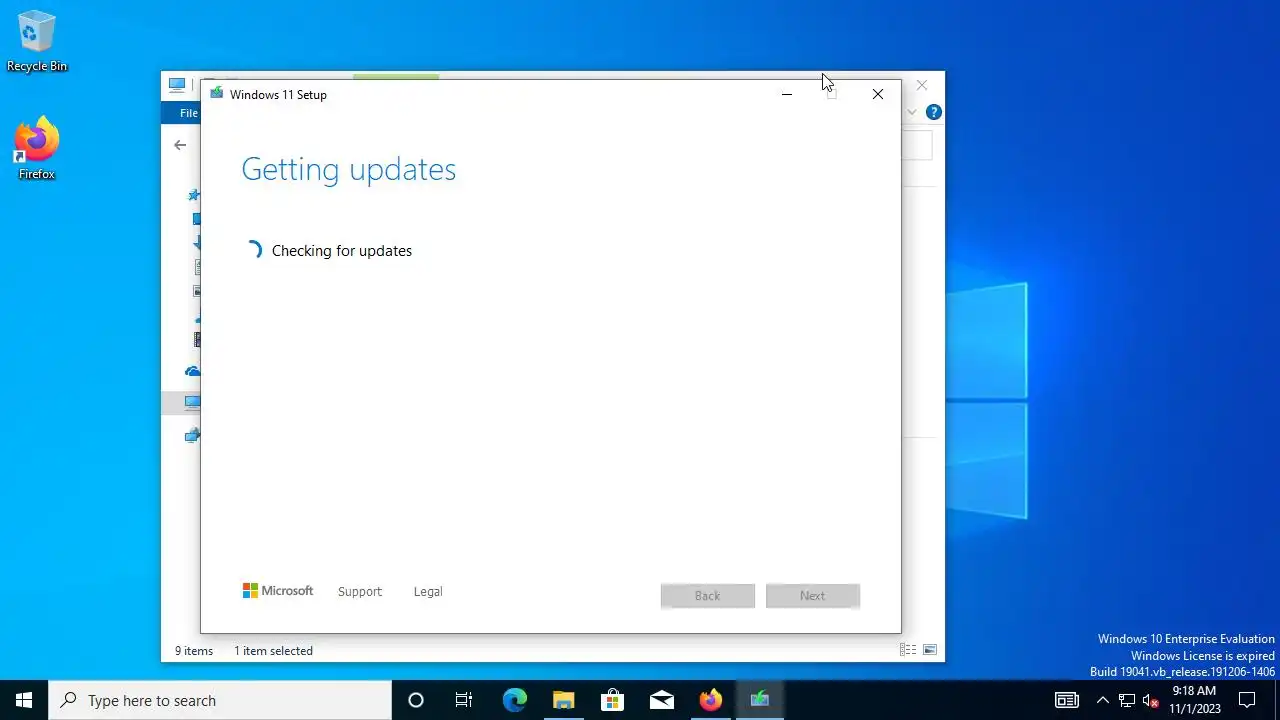Open News and interests on the taskbar
The image size is (1280, 720).
pos(1067,700)
